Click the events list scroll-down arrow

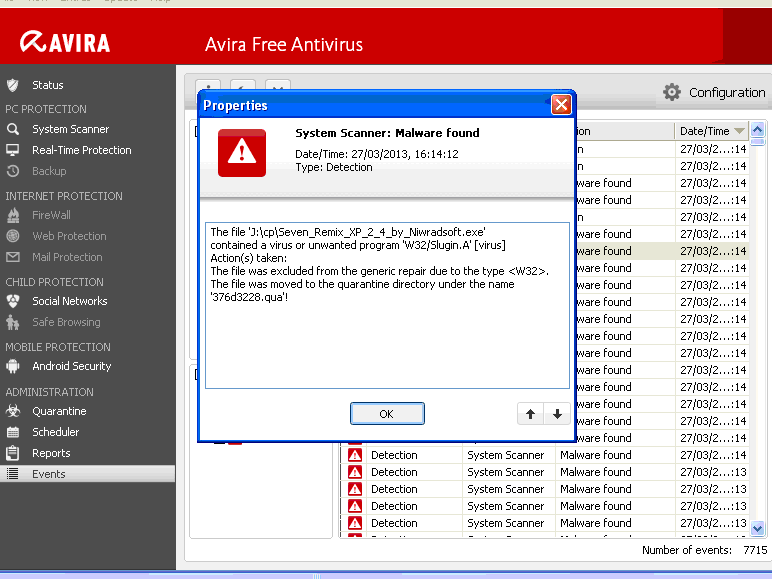pyautogui.click(x=757, y=529)
